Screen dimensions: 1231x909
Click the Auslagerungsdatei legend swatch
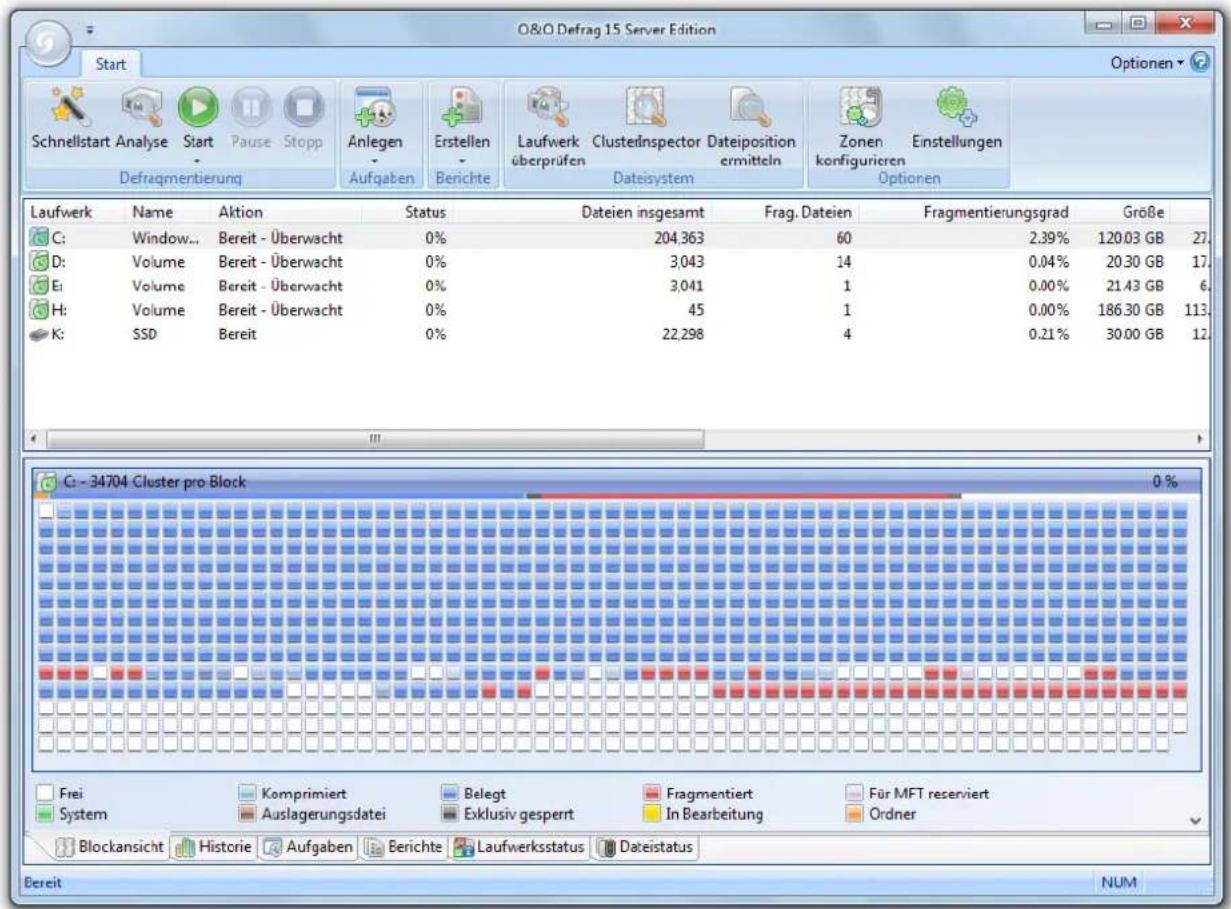coord(245,813)
